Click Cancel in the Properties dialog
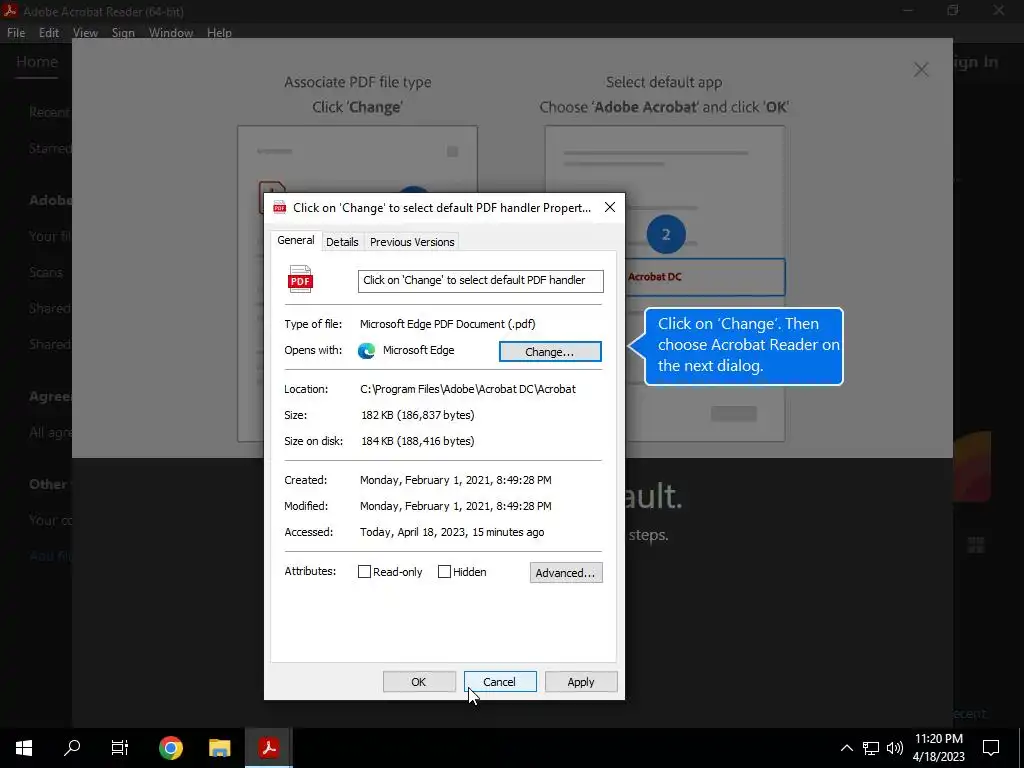 coord(500,682)
